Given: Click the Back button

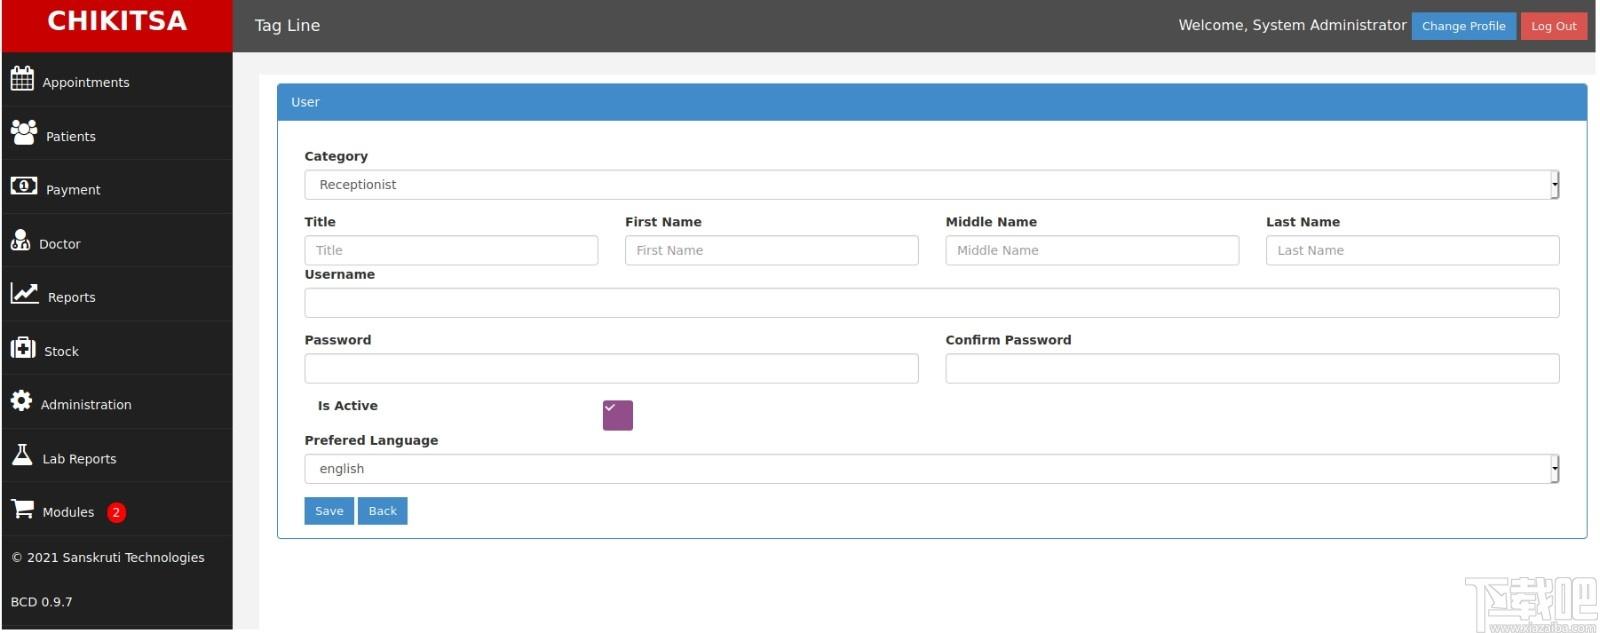Looking at the screenshot, I should click(383, 511).
